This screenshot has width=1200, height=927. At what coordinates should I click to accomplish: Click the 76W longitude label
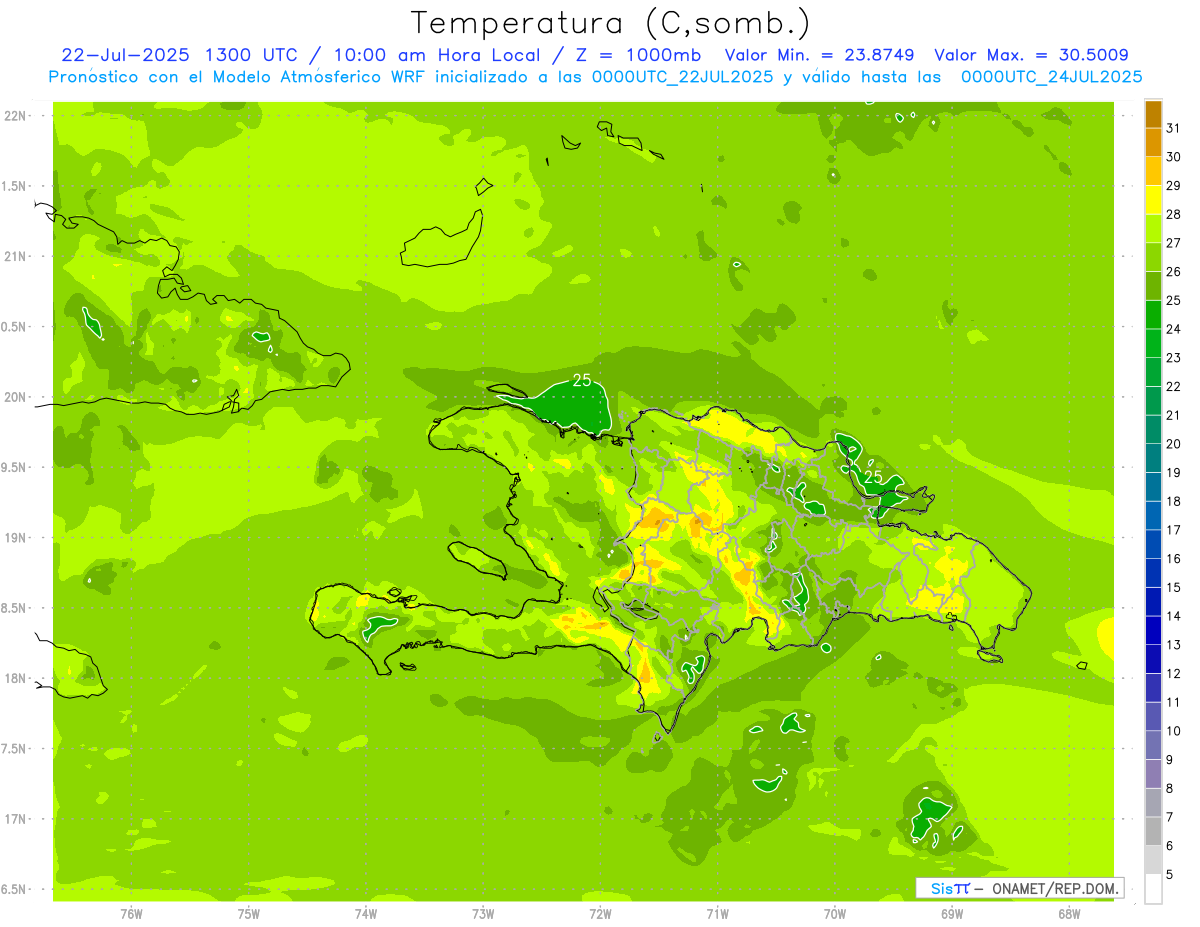coord(130,913)
